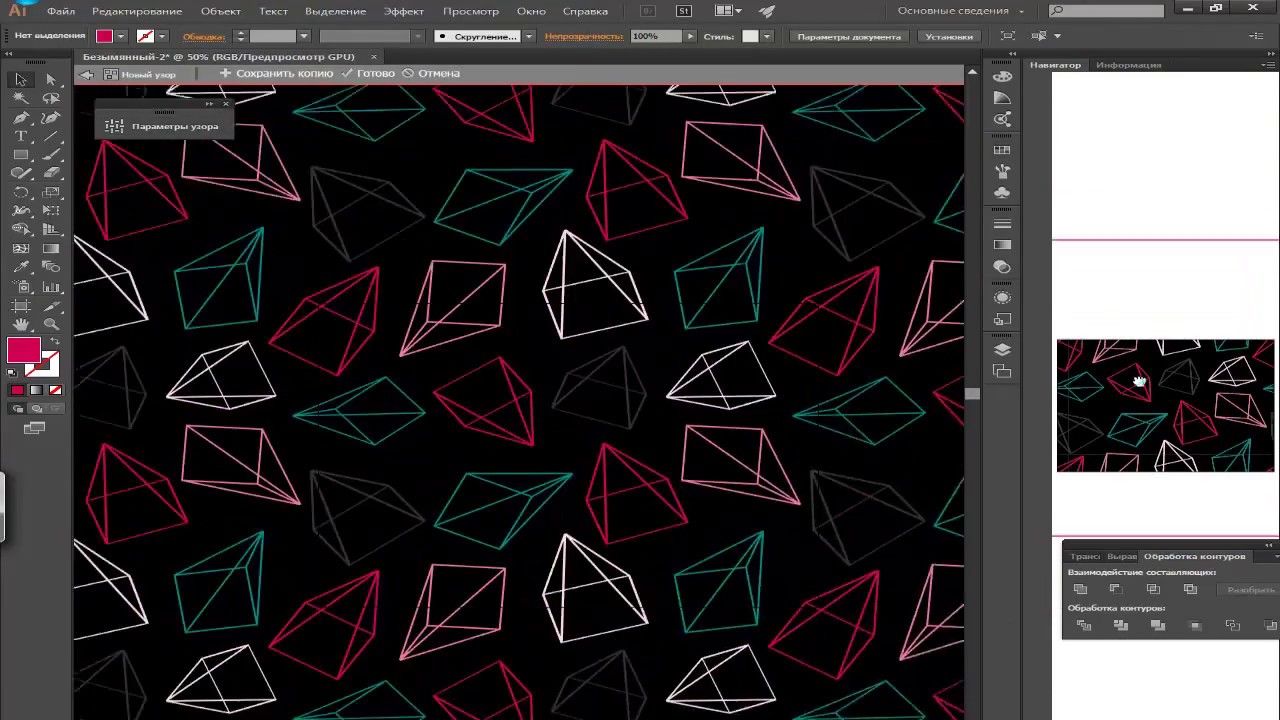Click the Обводка stroke link
The image size is (1280, 720).
(203, 36)
